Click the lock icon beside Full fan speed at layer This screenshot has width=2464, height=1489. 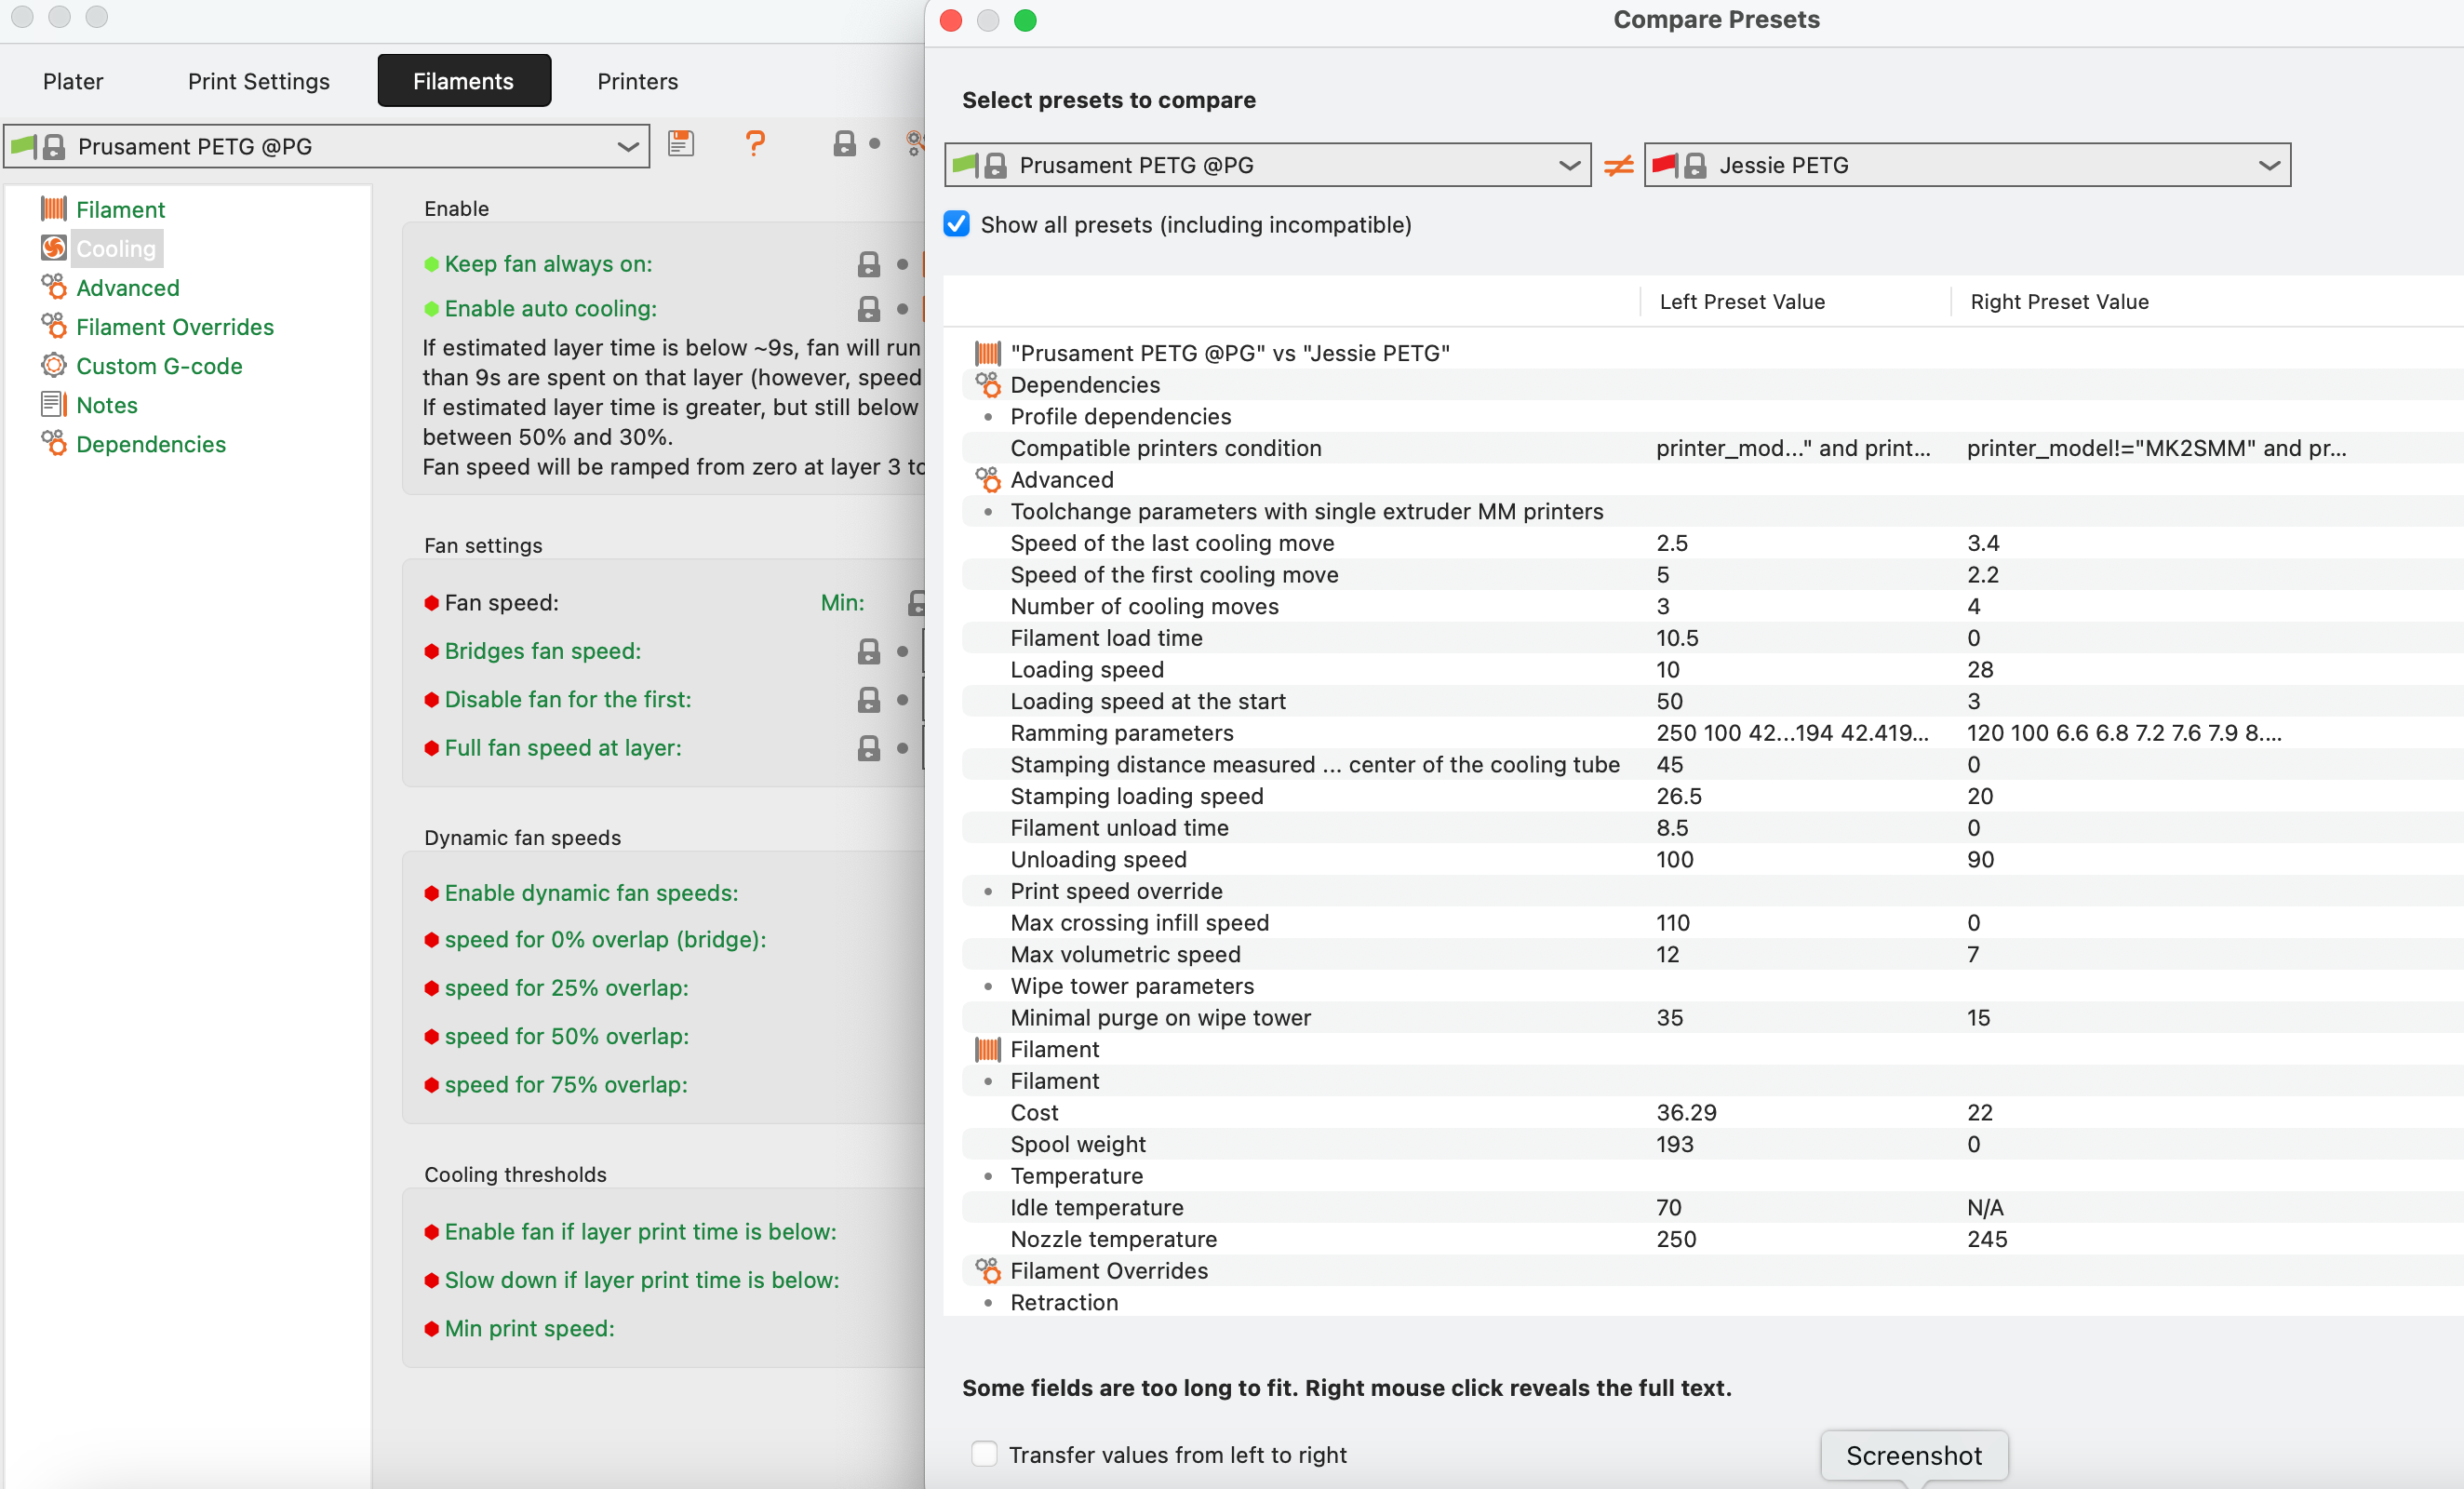869,748
